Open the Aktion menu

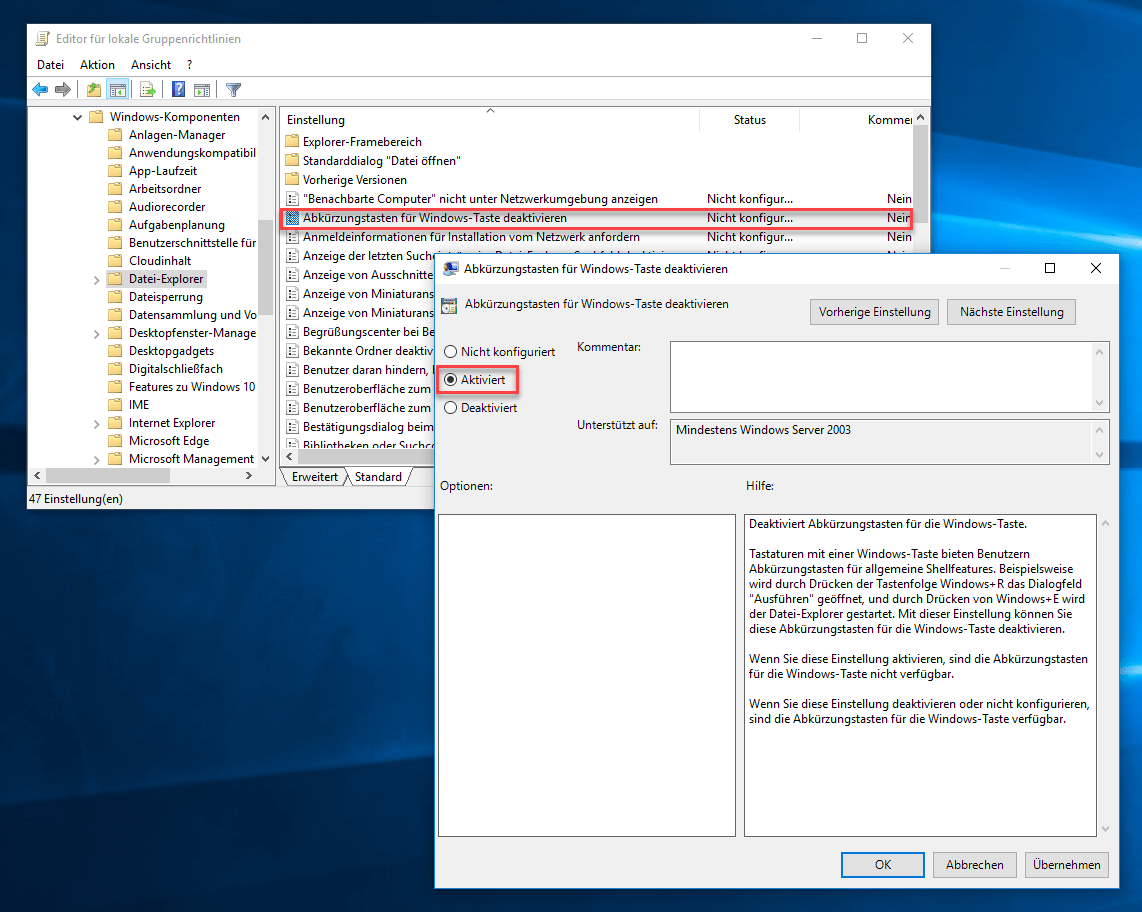(x=97, y=64)
